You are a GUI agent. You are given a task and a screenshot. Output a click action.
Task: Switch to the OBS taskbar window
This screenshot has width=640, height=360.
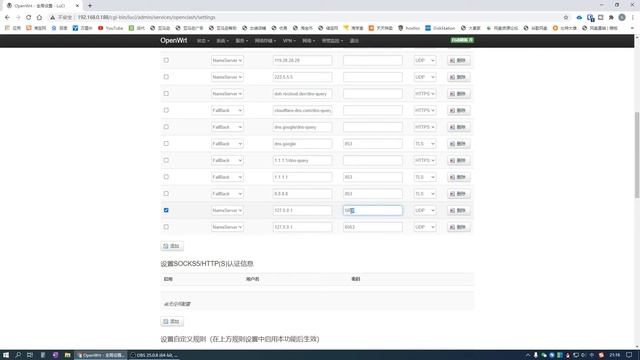pos(154,355)
